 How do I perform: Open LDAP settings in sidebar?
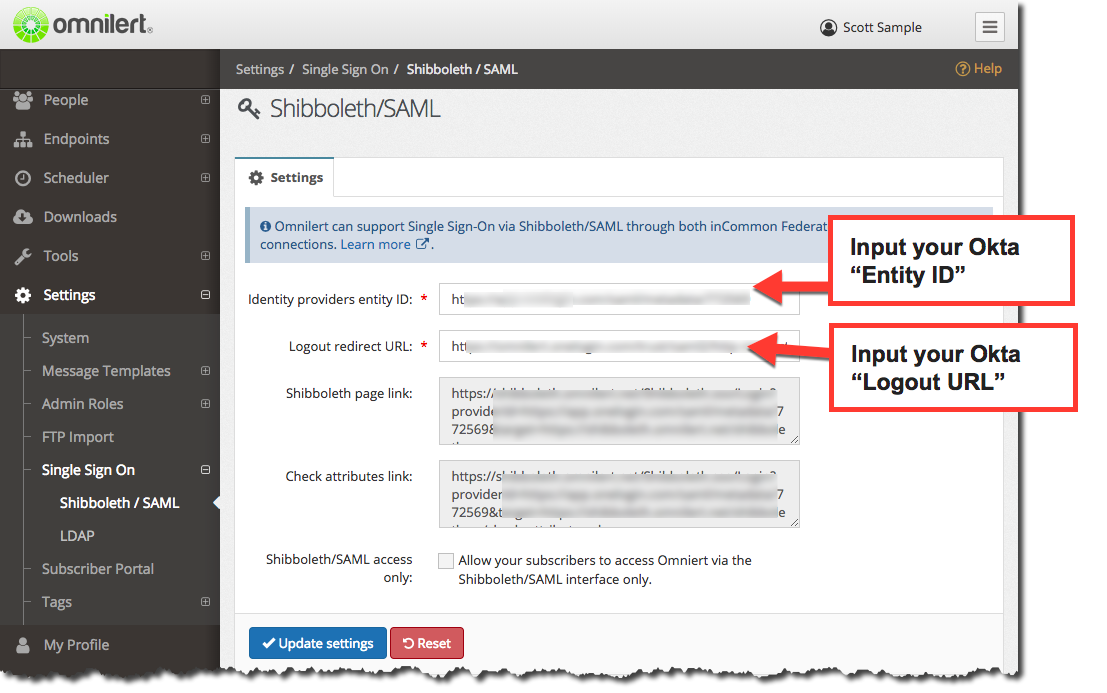(77, 536)
